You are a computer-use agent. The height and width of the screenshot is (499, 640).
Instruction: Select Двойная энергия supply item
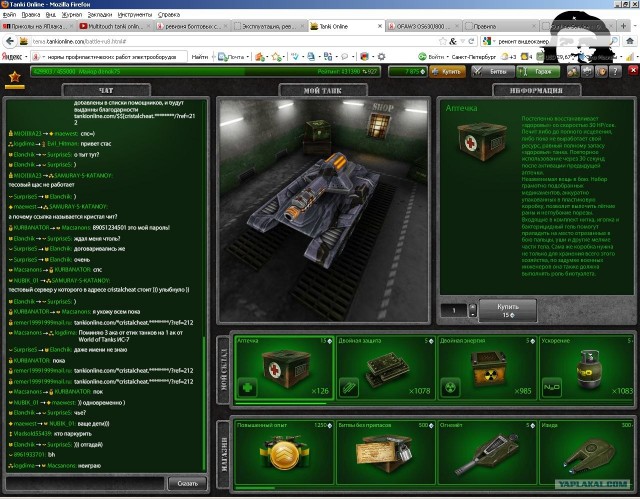click(487, 368)
